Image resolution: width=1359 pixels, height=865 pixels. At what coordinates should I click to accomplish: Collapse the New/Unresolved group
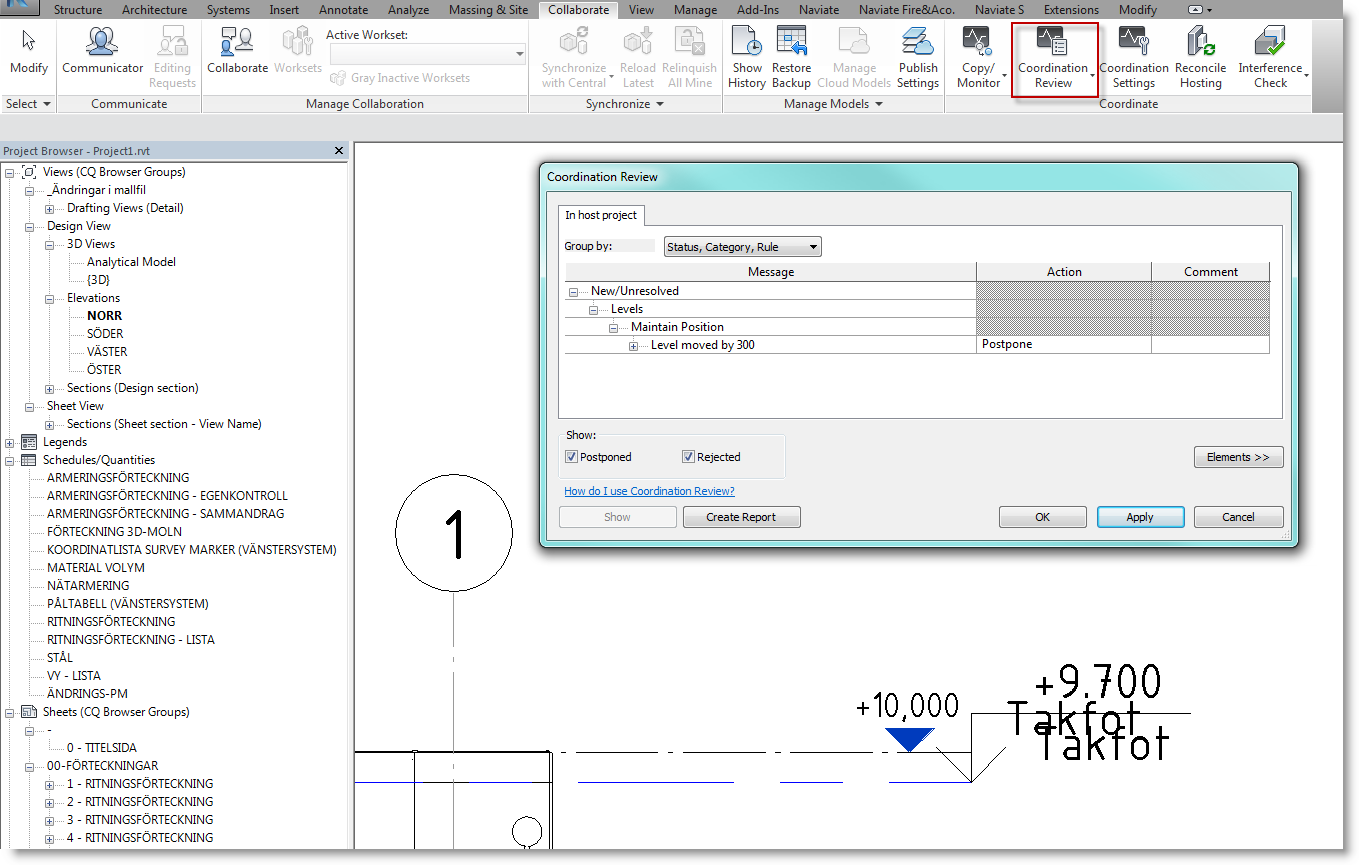(571, 290)
